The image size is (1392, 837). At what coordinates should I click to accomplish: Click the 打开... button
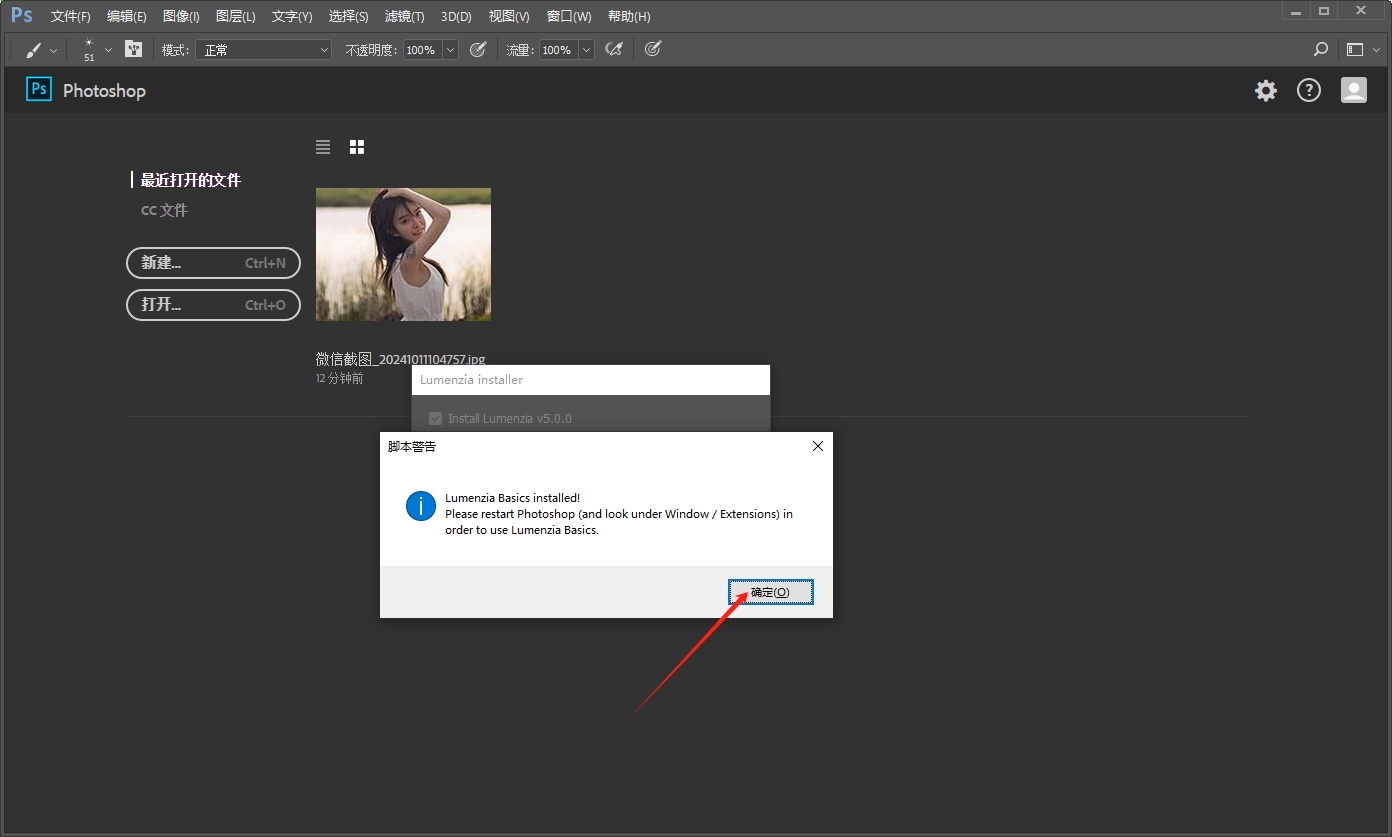click(213, 304)
